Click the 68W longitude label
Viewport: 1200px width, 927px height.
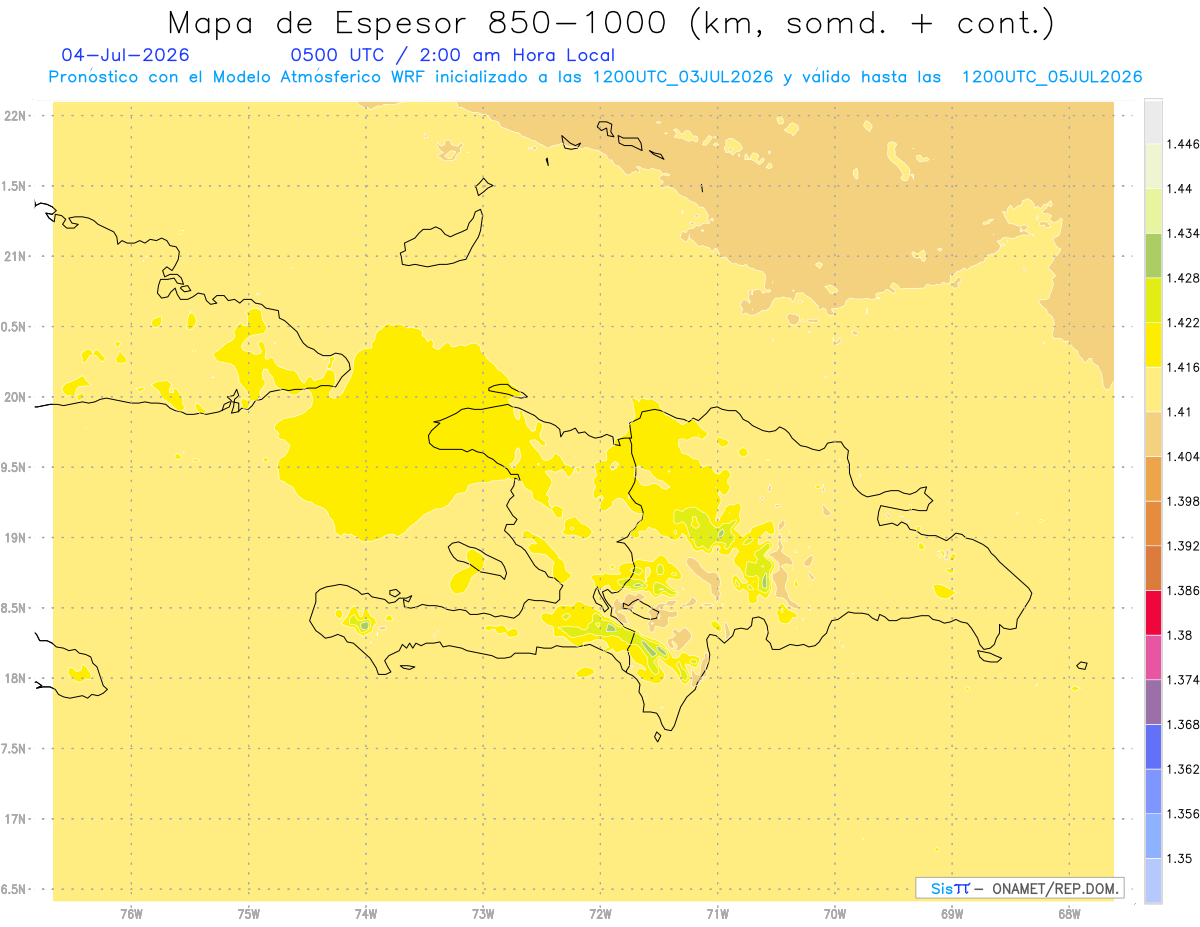click(1069, 914)
